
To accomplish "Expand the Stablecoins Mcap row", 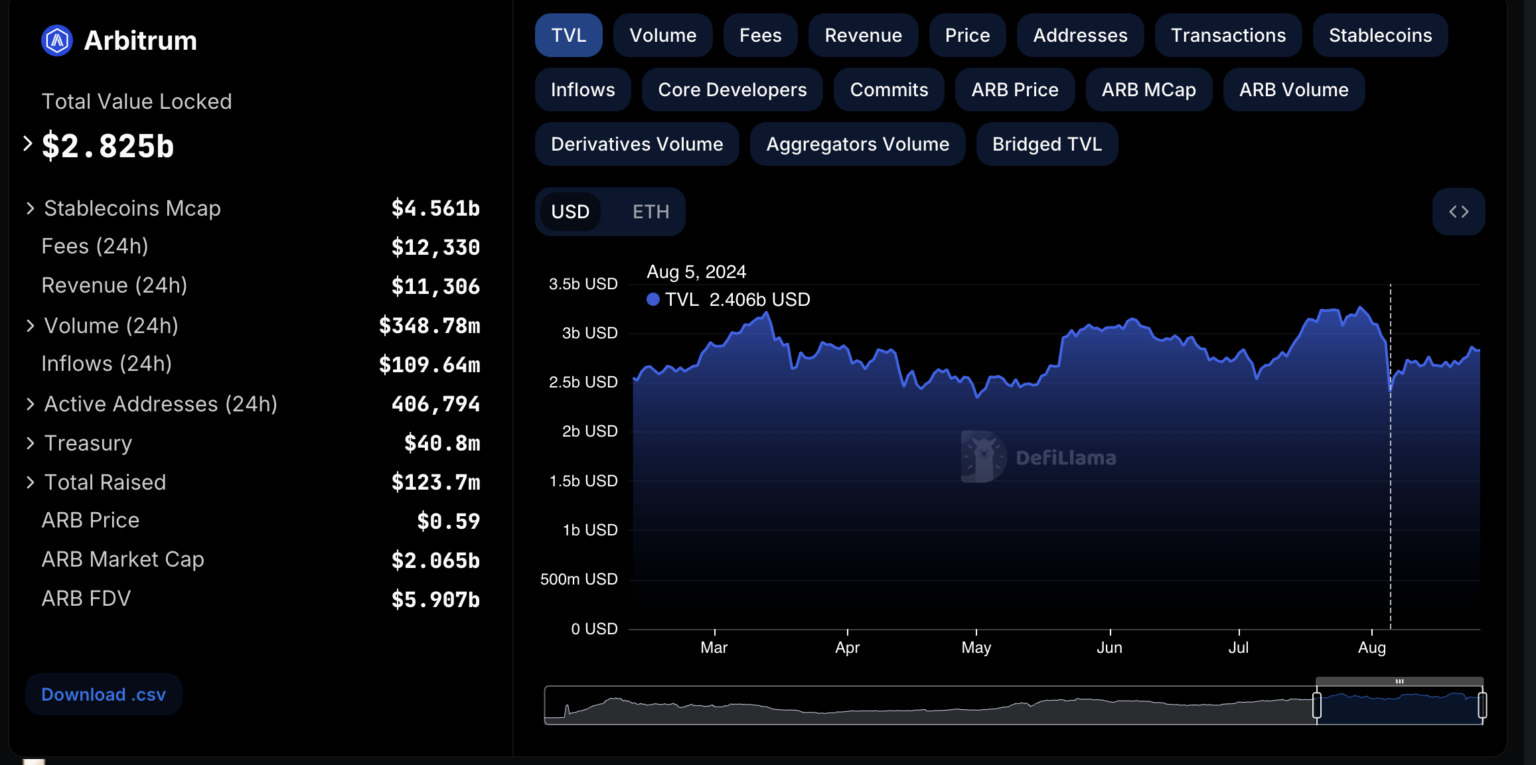I will 30,208.
